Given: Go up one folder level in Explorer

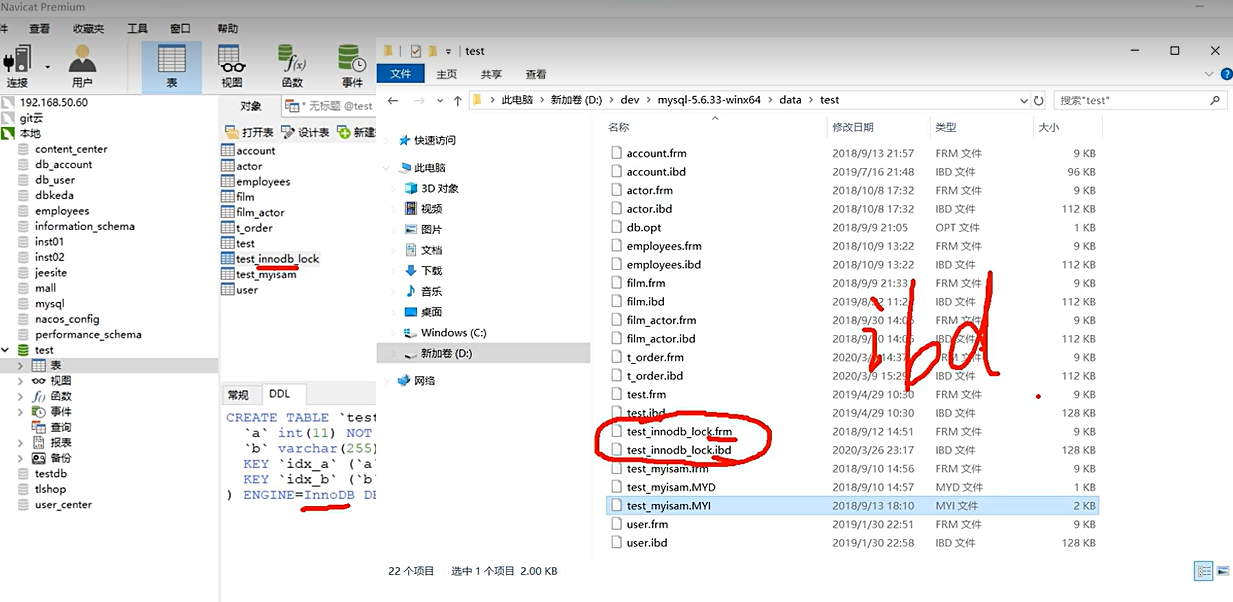Looking at the screenshot, I should coord(458,100).
